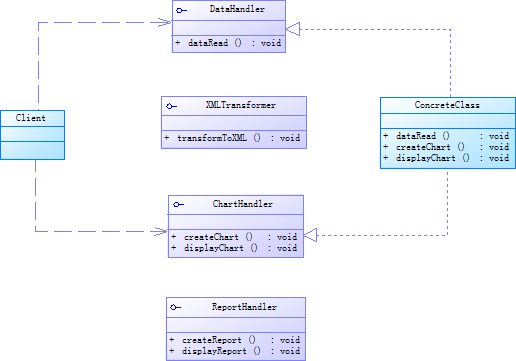The height and width of the screenshot is (361, 516).
Task: Click the XMLTransformer interface lollipop icon
Action: click(x=171, y=106)
